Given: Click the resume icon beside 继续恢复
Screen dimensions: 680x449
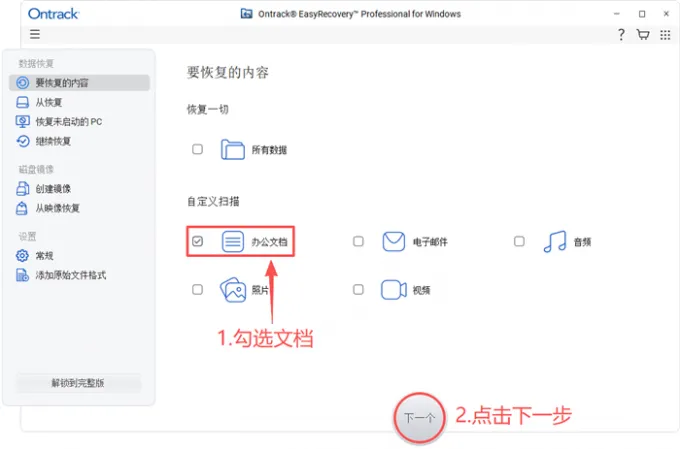Looking at the screenshot, I should click(x=23, y=141).
